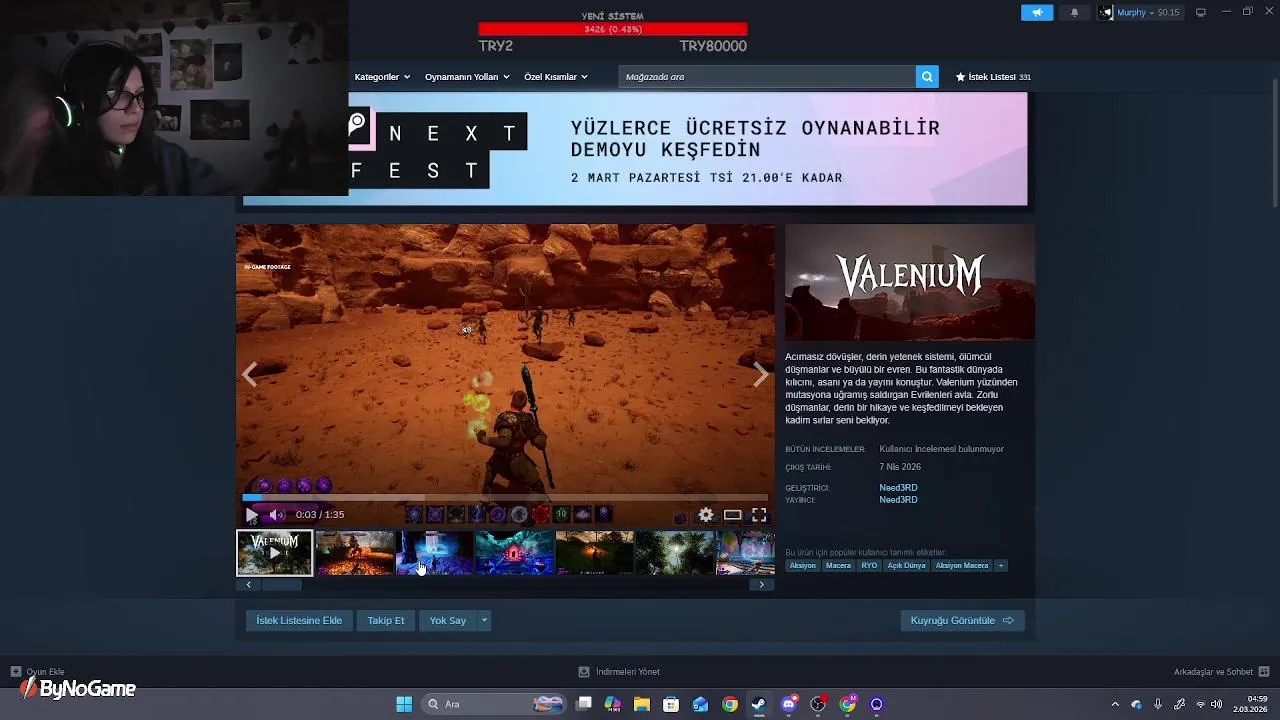This screenshot has width=1280, height=720.
Task: Open Outlook from the taskbar
Action: click(x=700, y=704)
